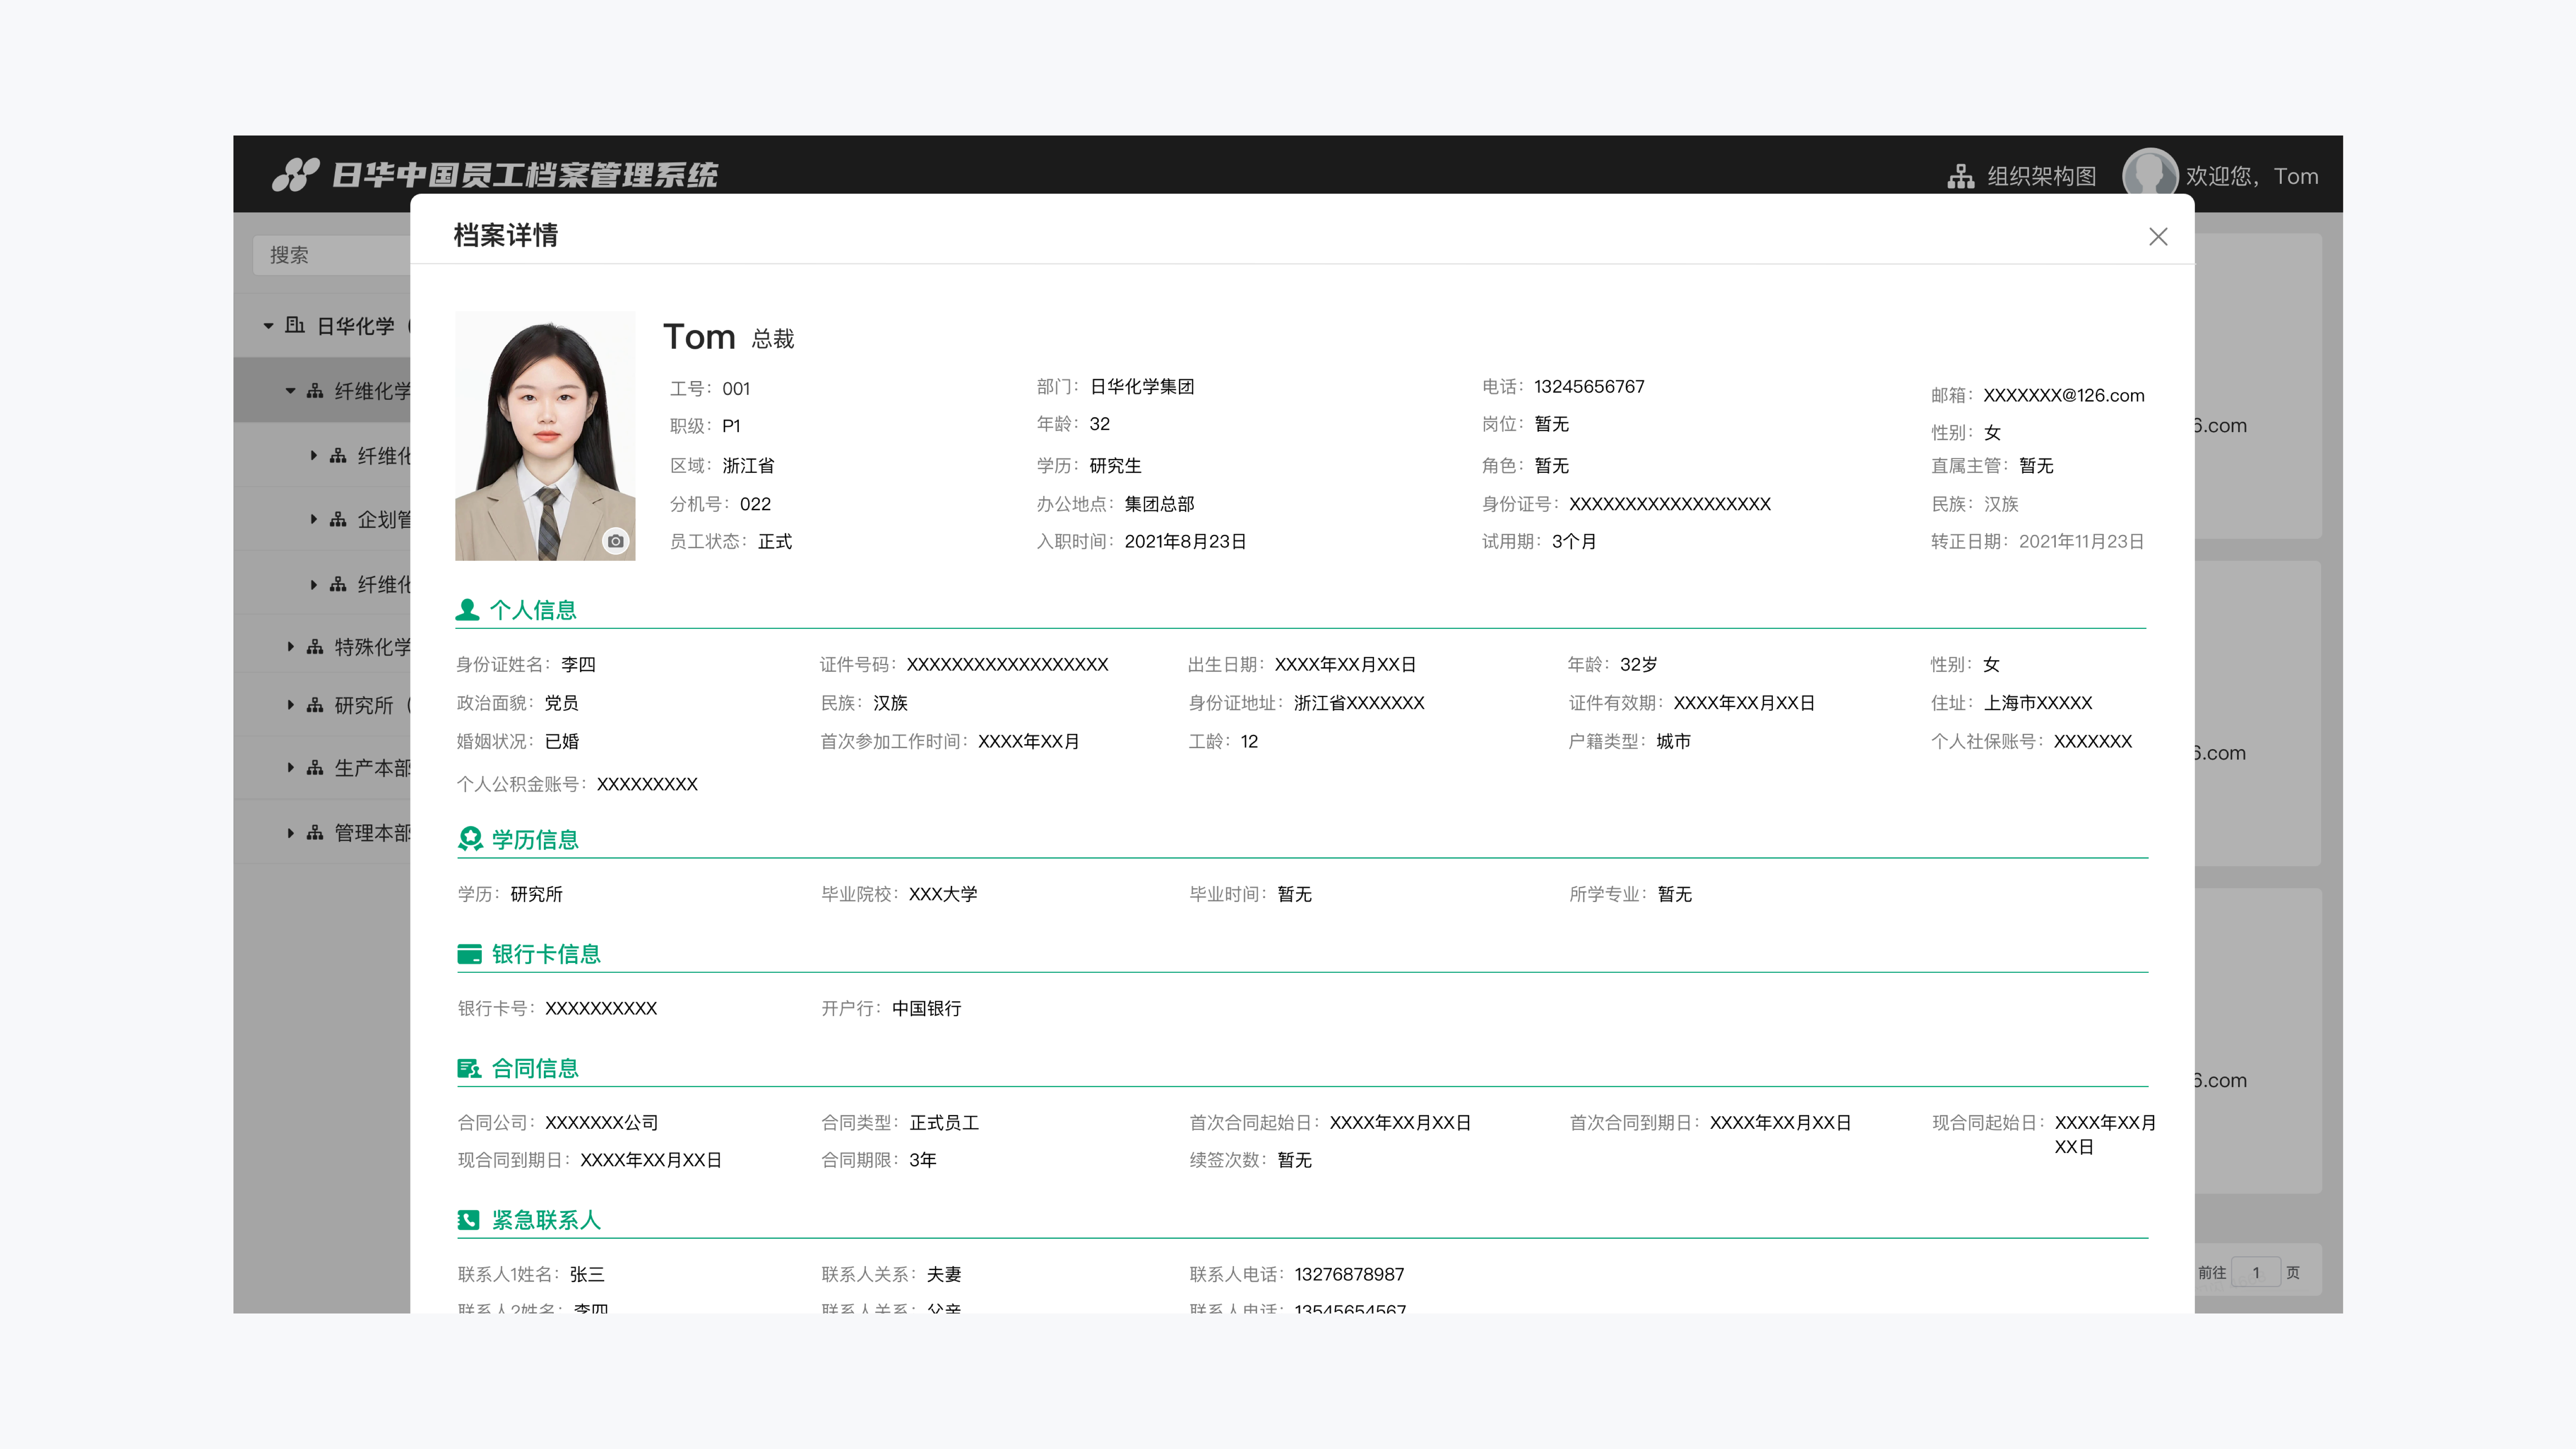Expand the 管理本部 tree node arrow
2576x1449 pixels.
291,833
